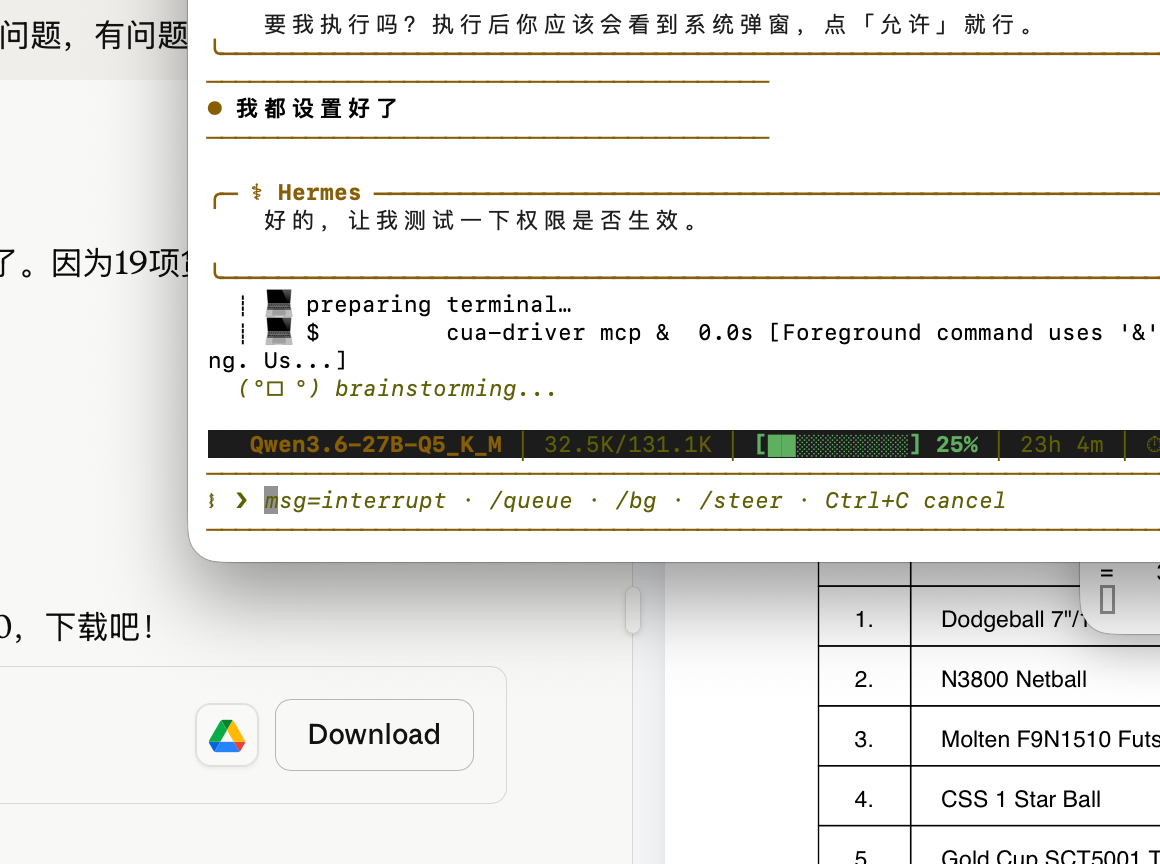Click the context usage progress bar
This screenshot has height=864, width=1160.
(x=838, y=445)
